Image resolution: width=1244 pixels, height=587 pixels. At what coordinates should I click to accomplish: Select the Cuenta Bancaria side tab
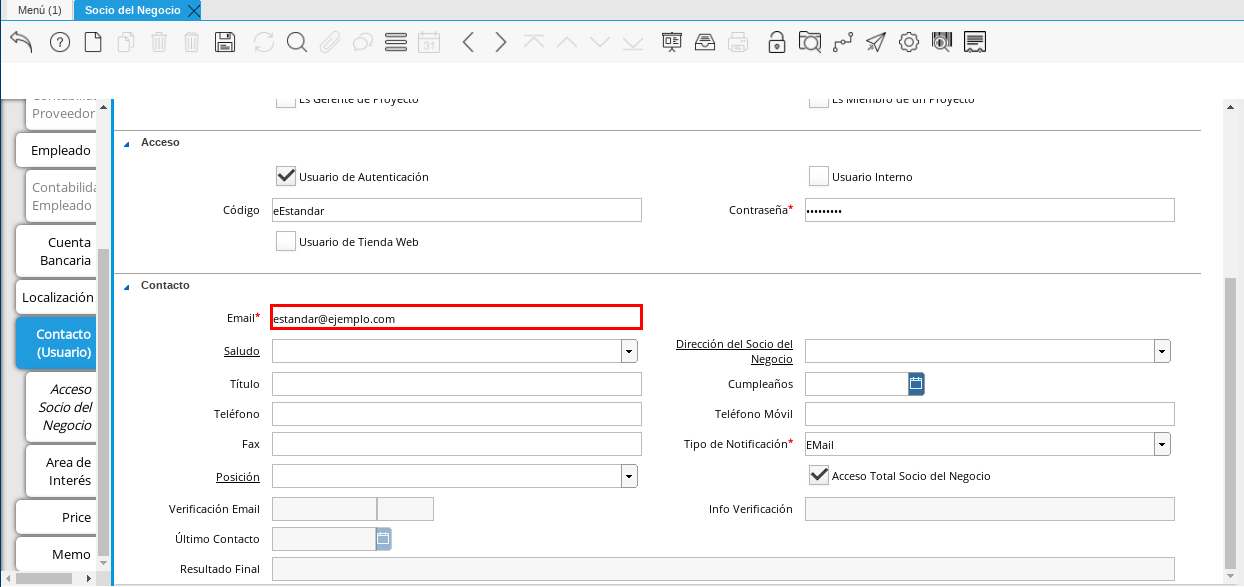[56, 251]
